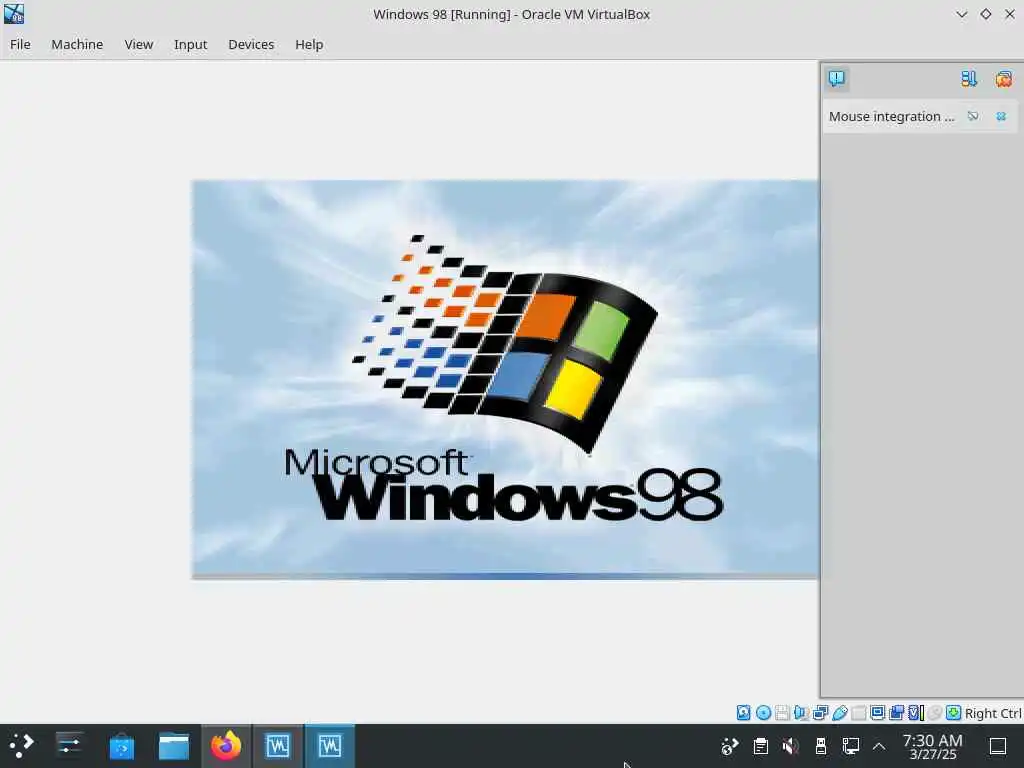This screenshot has height=768, width=1024.
Task: Click the hard disk activity indicator
Action: [743, 712]
